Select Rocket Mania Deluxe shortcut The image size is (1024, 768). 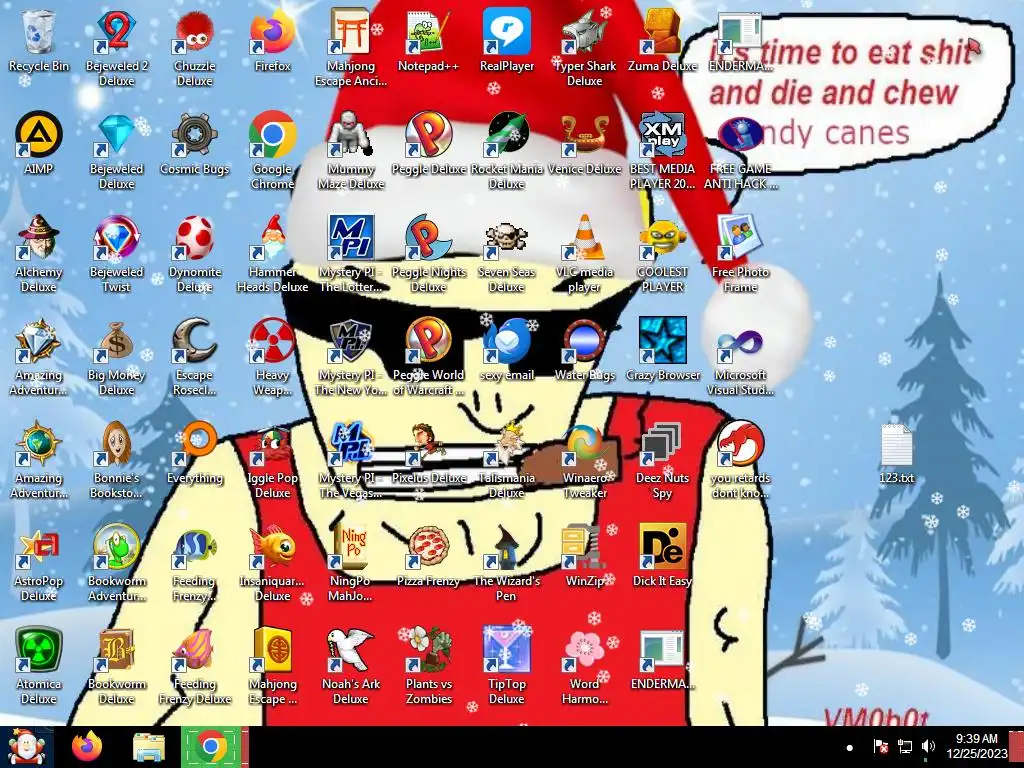507,150
